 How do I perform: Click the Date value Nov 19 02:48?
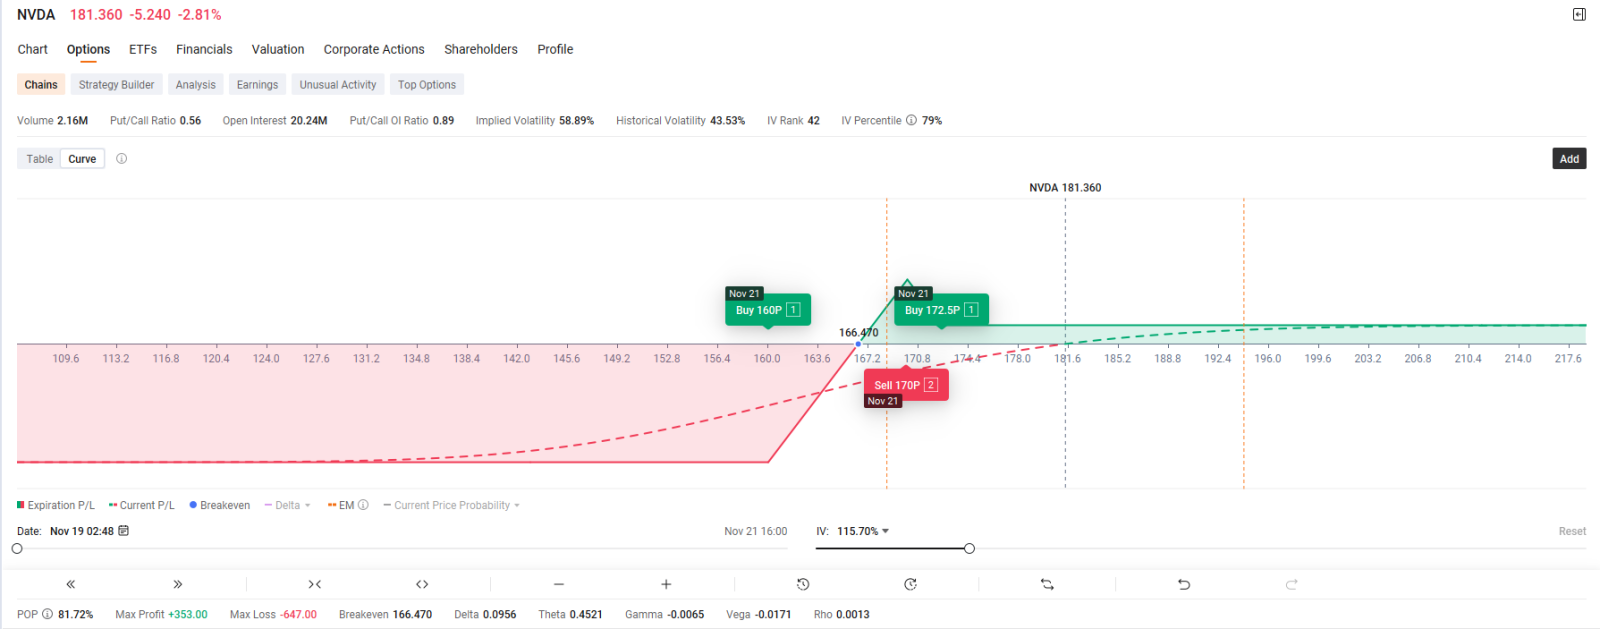pyautogui.click(x=82, y=531)
